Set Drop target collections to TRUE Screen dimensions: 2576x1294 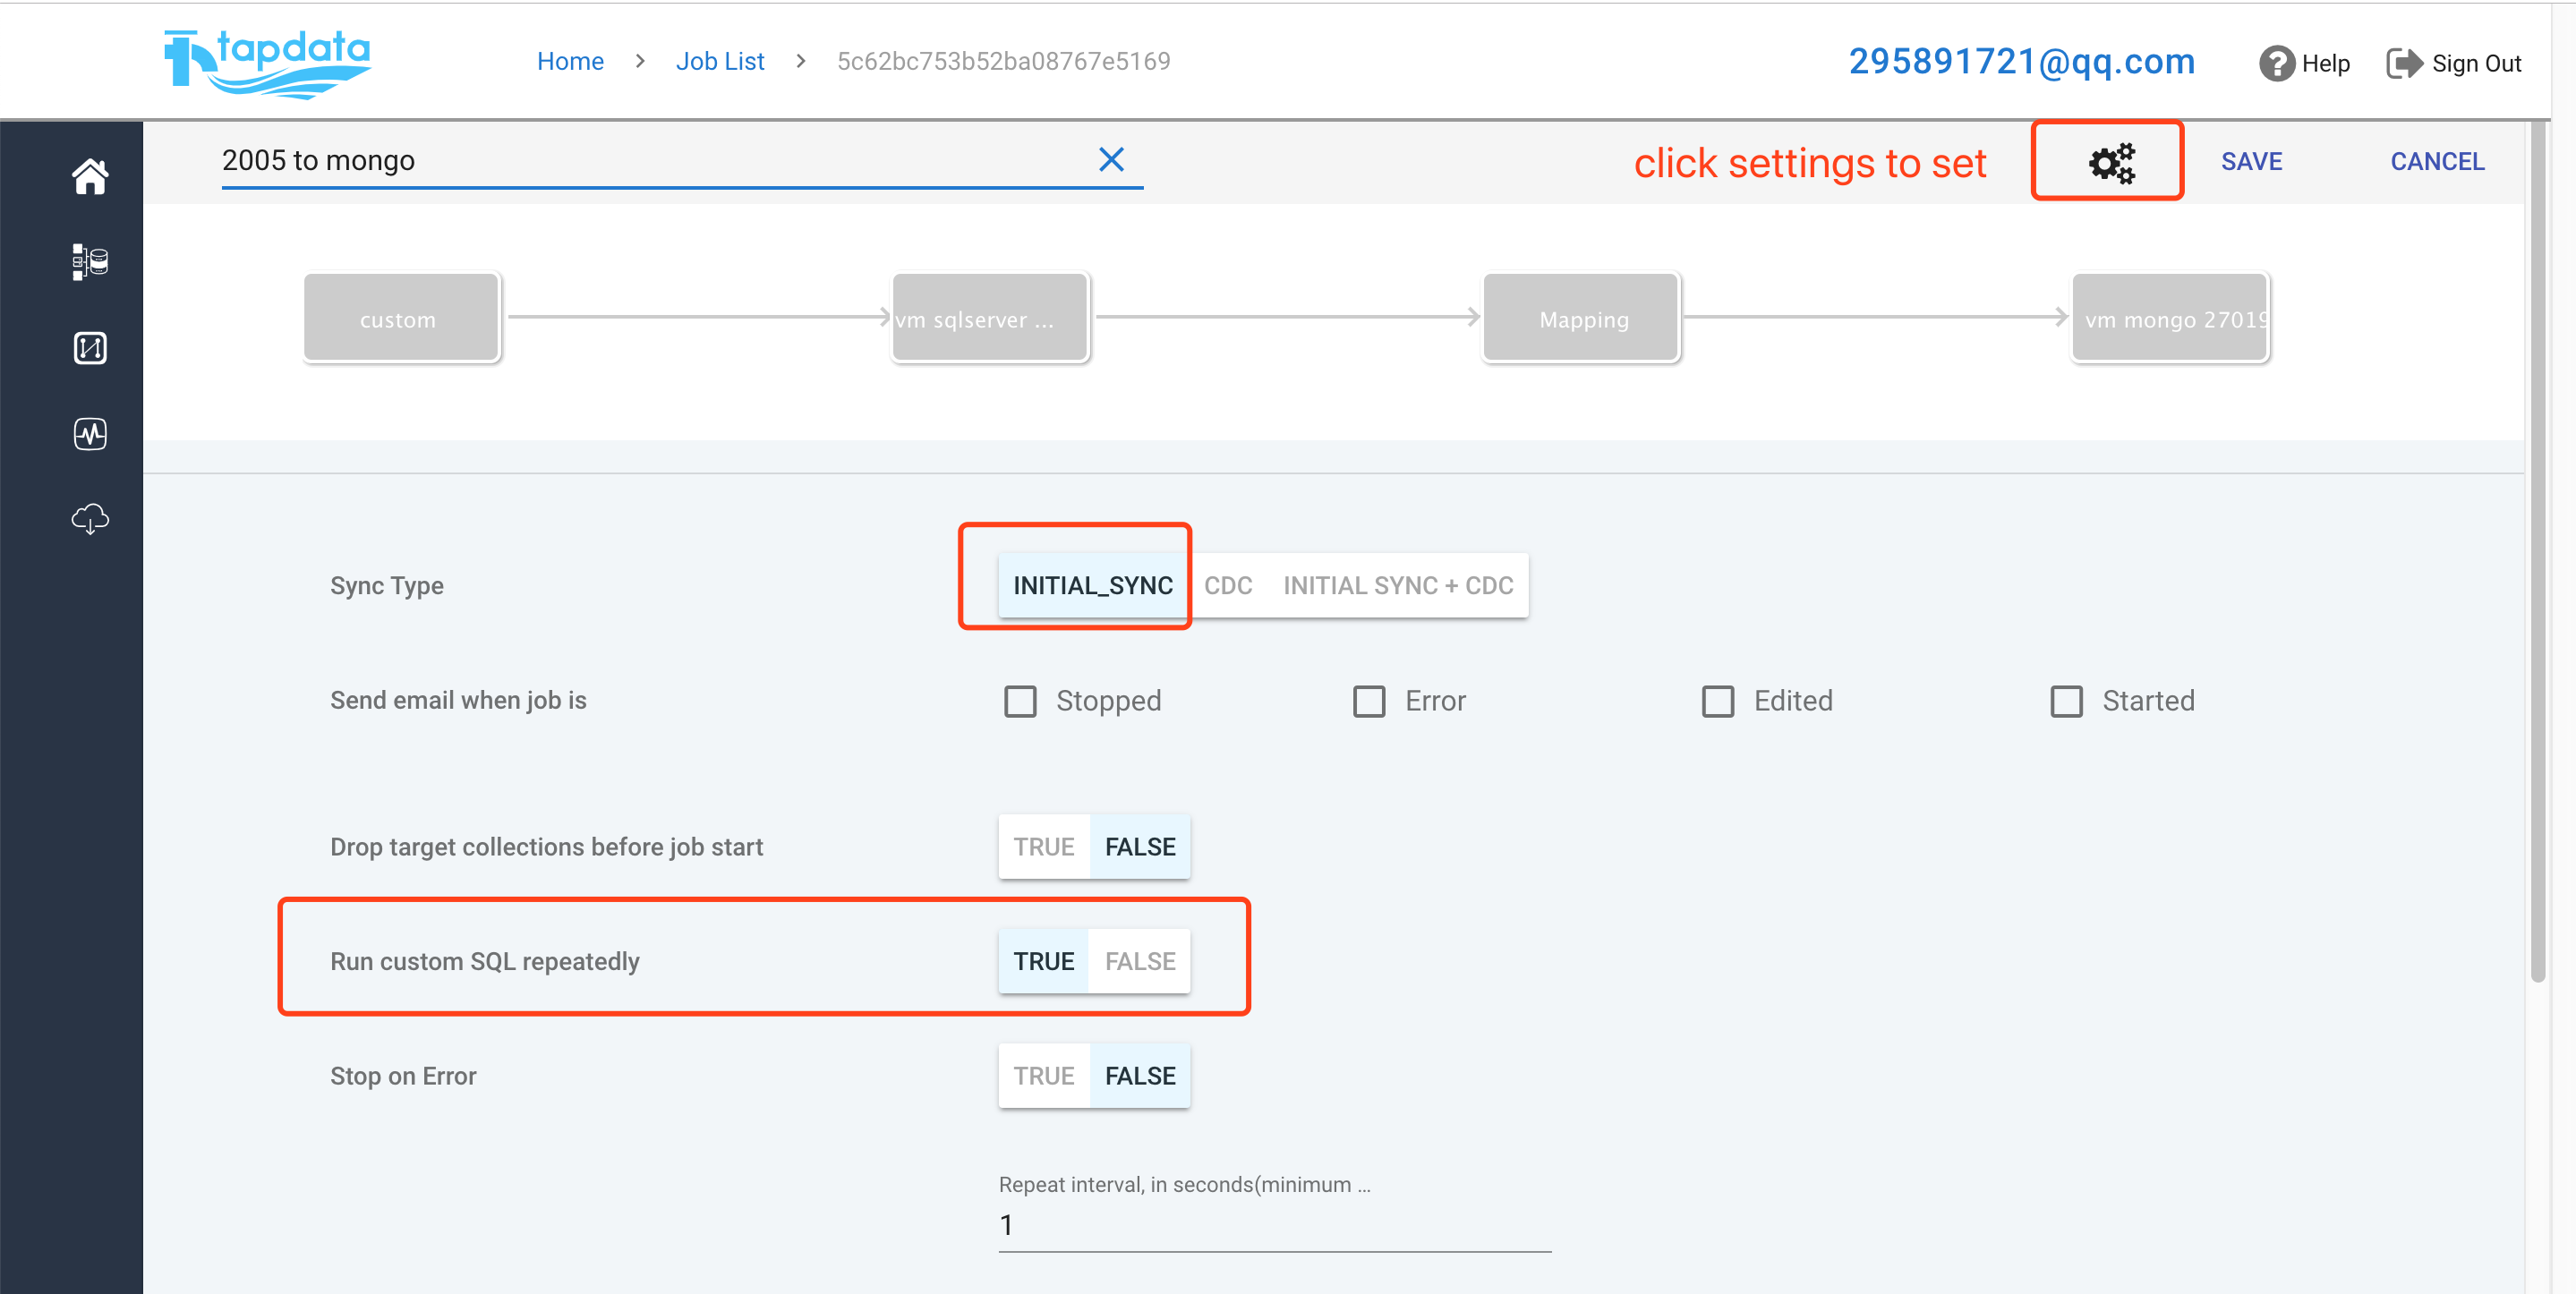[x=1044, y=847]
